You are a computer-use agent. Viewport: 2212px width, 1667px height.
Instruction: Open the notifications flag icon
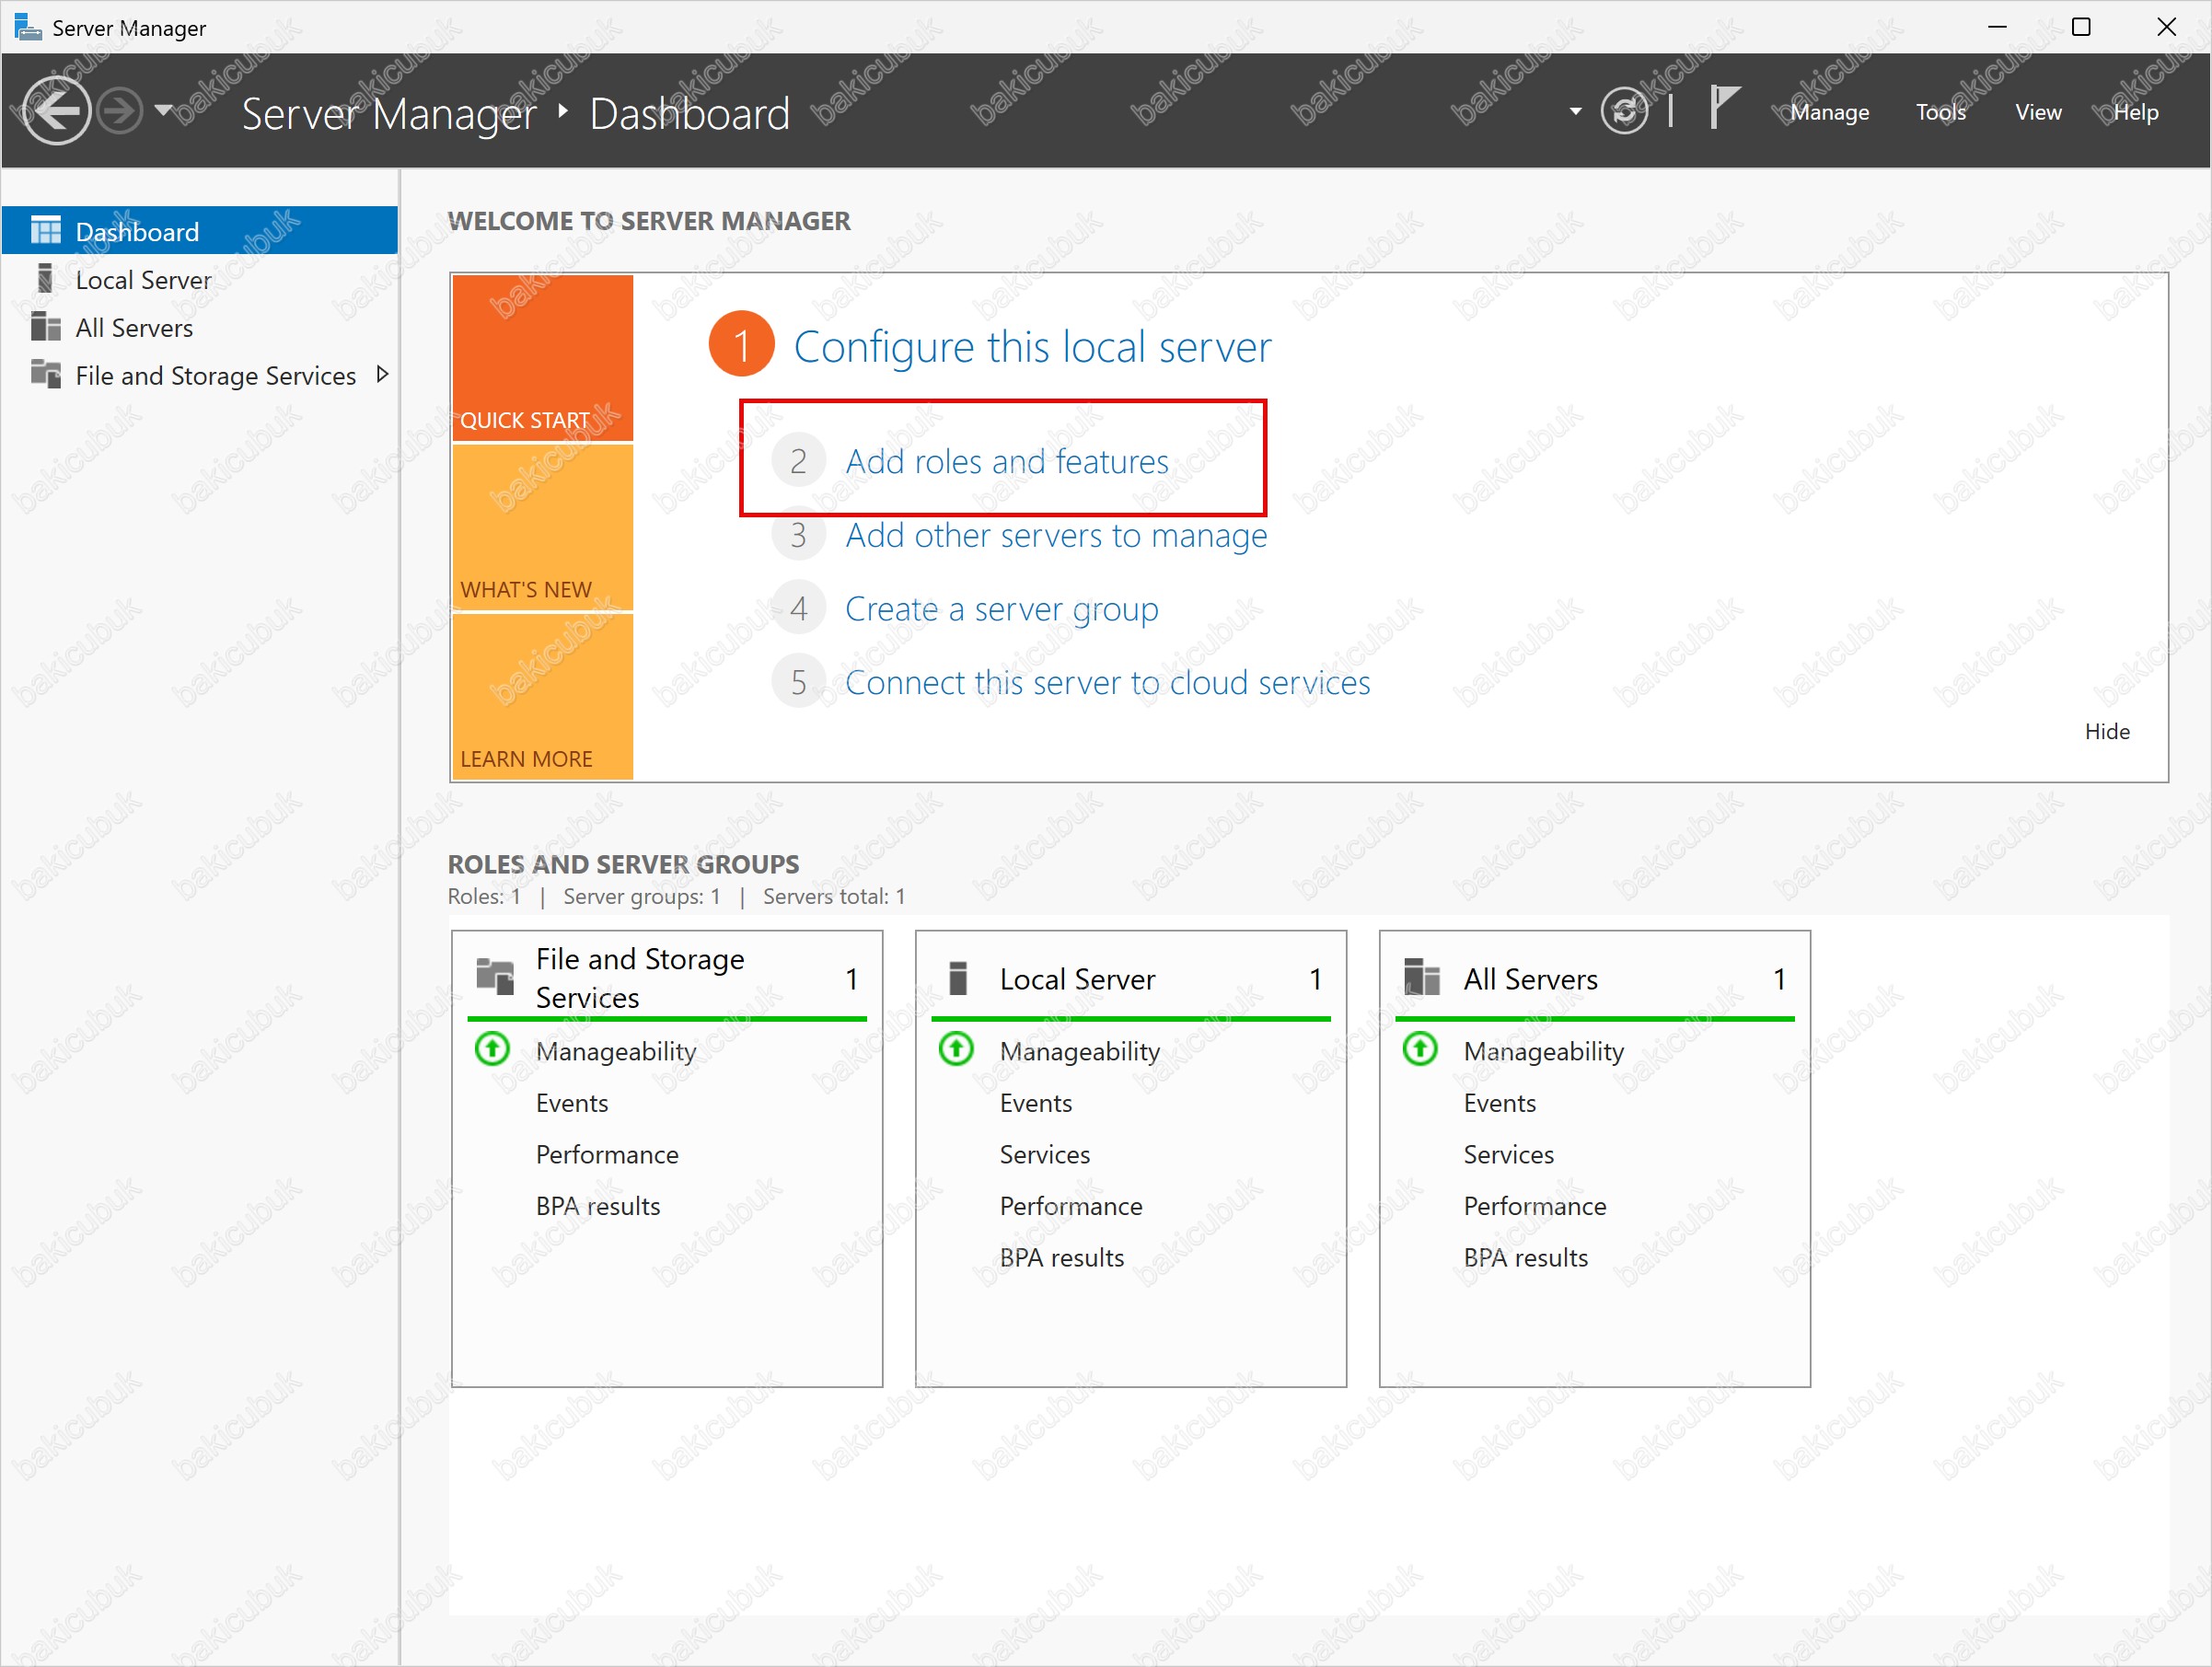1723,108
